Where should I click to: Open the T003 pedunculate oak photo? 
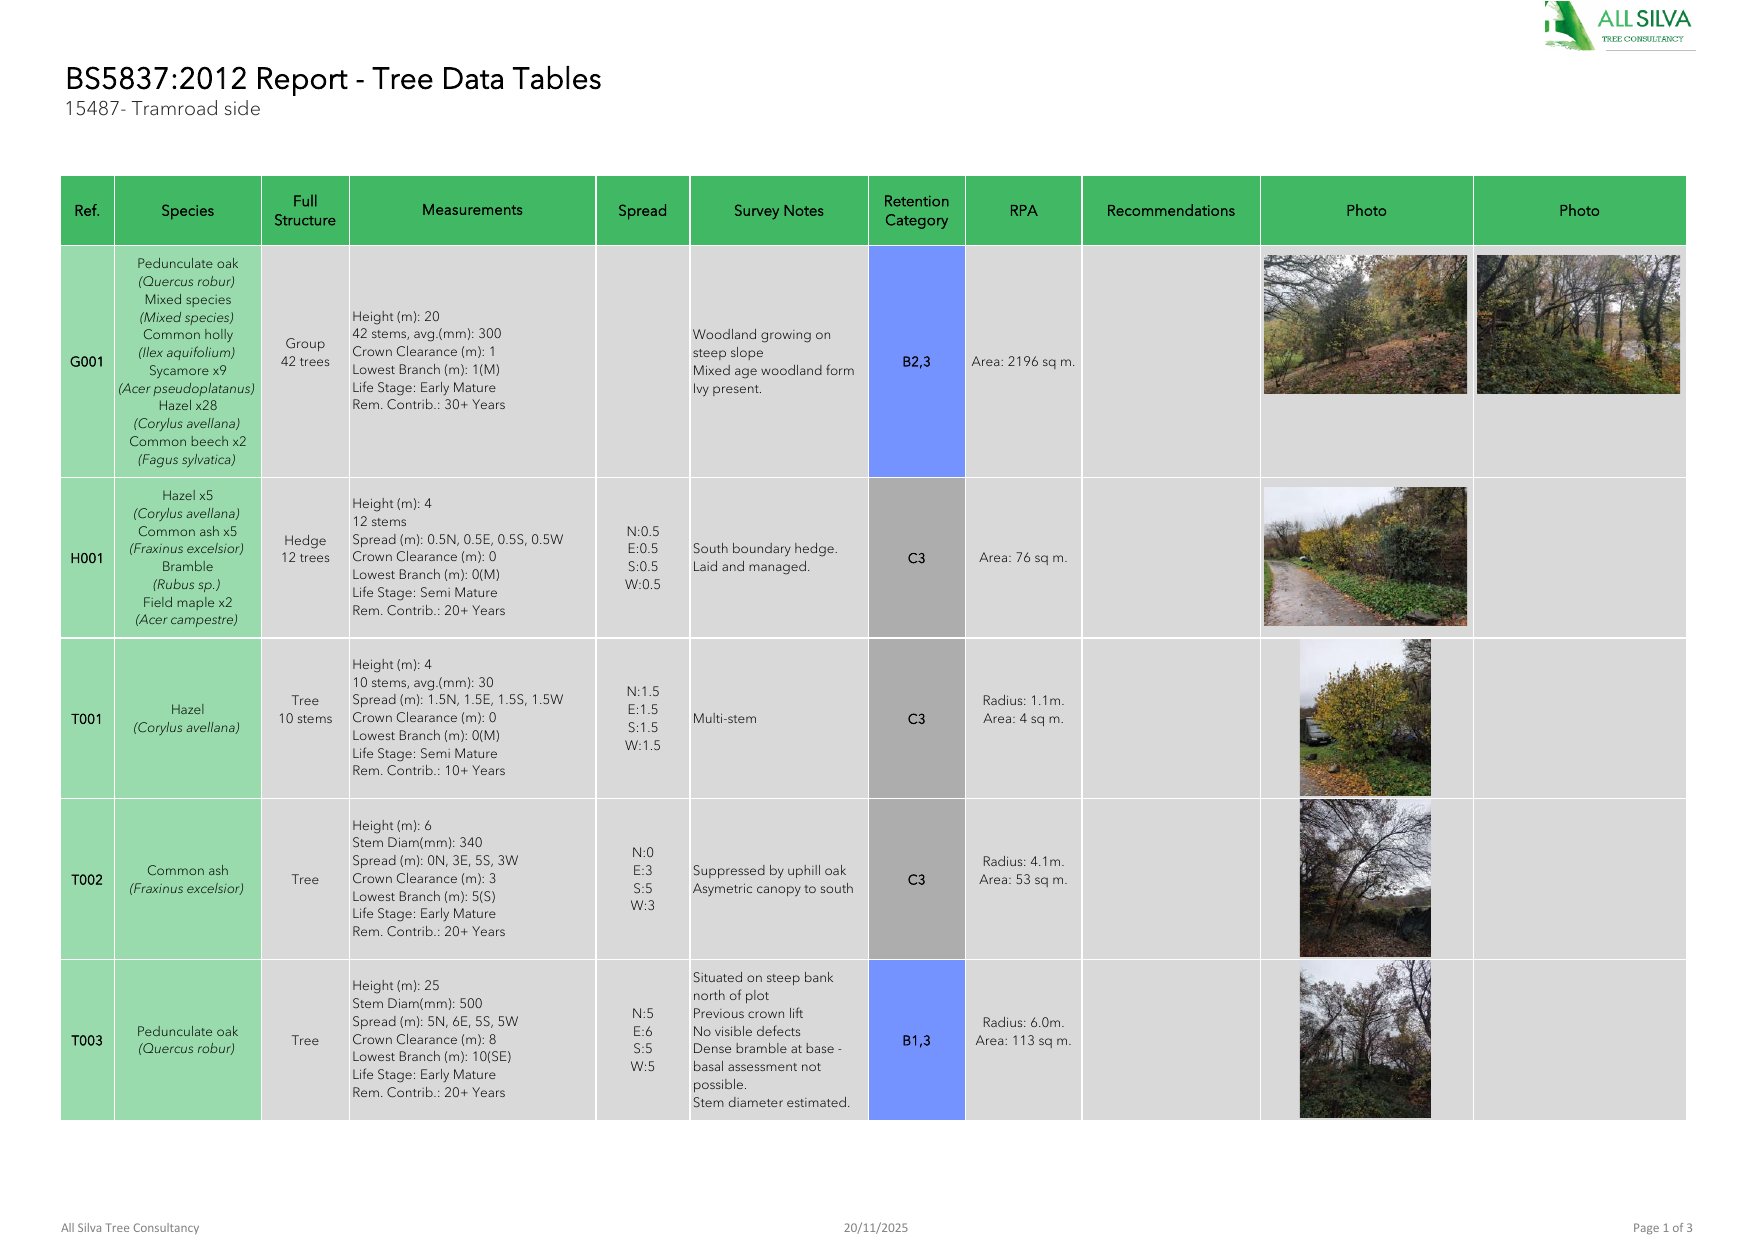pyautogui.click(x=1365, y=1040)
